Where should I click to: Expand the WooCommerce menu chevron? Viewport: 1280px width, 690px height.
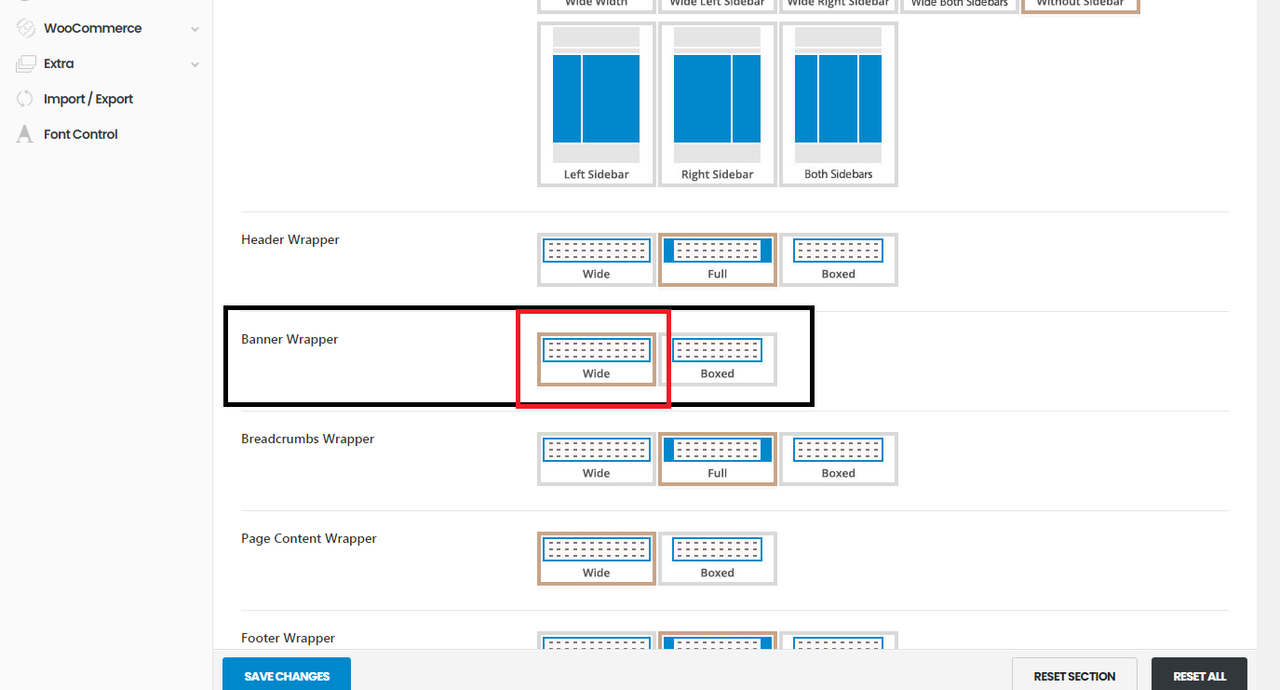click(195, 29)
